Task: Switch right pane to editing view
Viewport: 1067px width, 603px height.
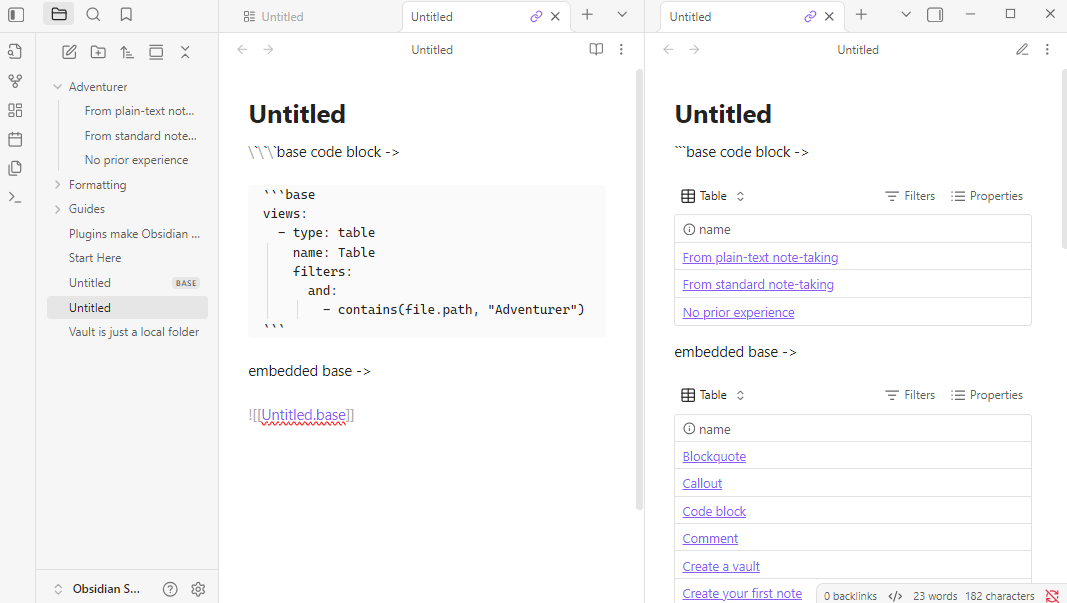Action: [1022, 49]
